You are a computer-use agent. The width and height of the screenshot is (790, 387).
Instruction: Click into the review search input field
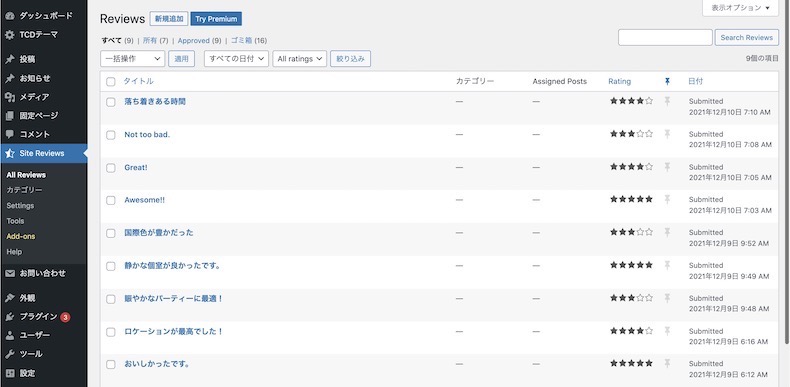tap(665, 38)
